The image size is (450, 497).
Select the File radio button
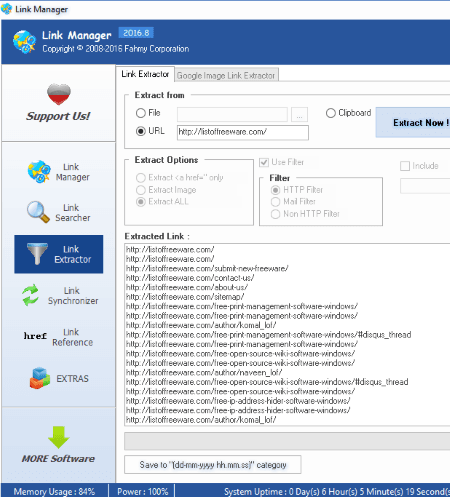[x=141, y=113]
